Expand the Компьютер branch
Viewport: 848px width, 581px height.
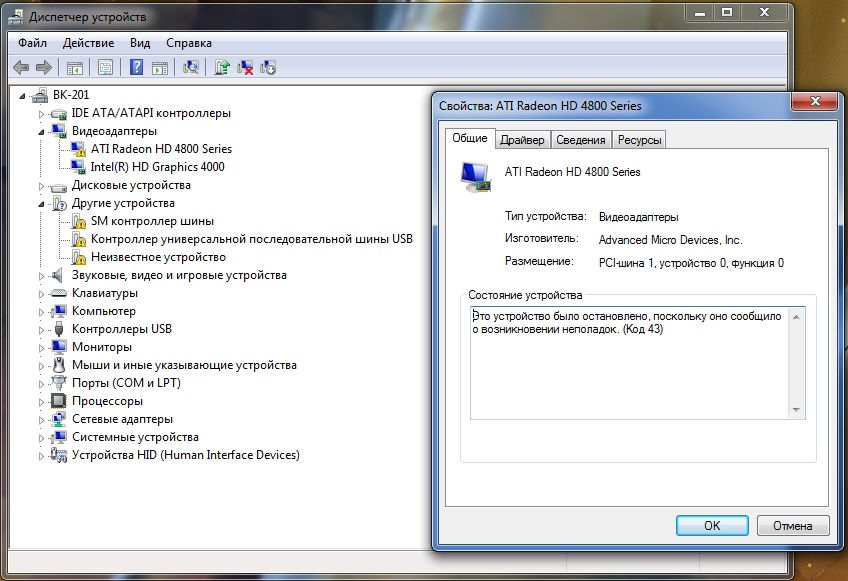tap(41, 312)
